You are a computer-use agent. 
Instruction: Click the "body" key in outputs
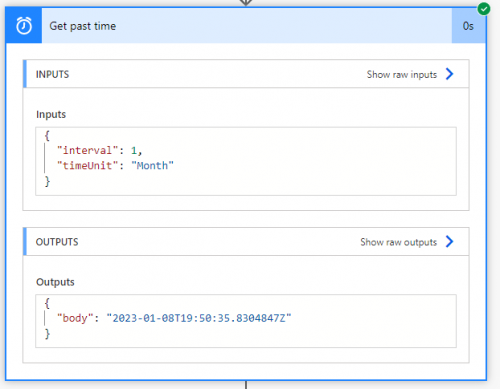(x=75, y=318)
